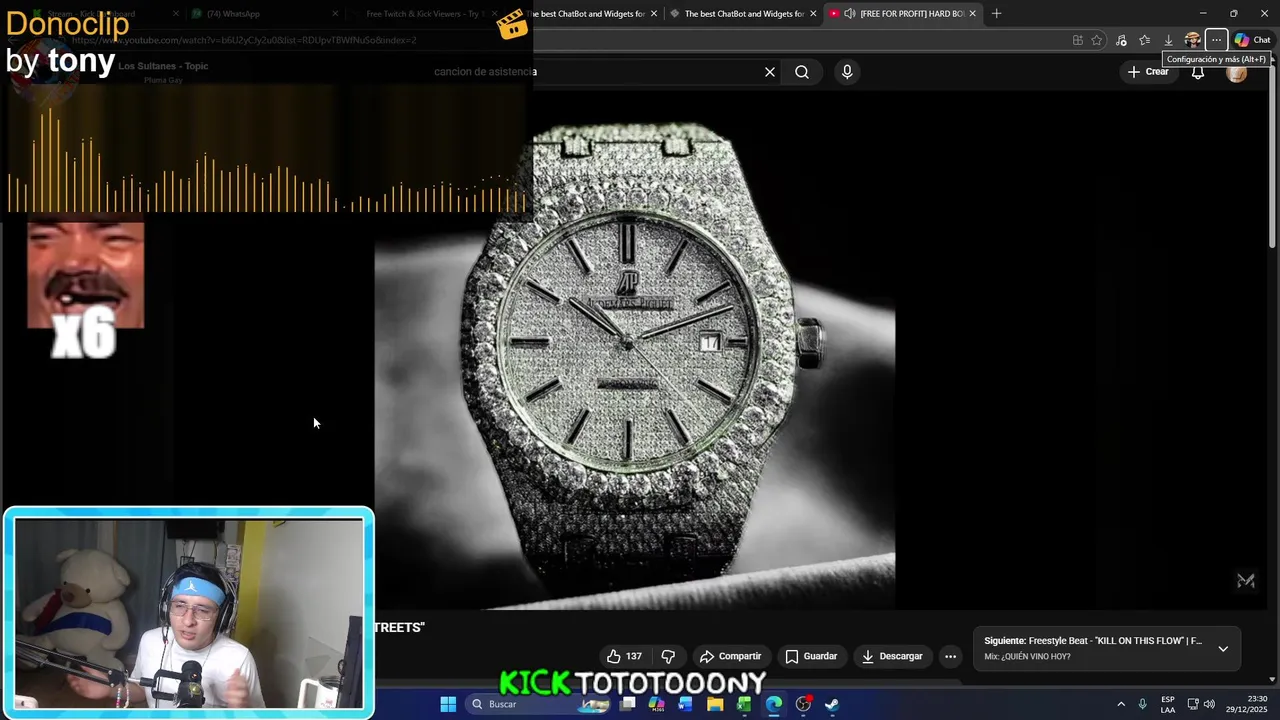Open the YouTube account avatar menu

pyautogui.click(x=1237, y=72)
